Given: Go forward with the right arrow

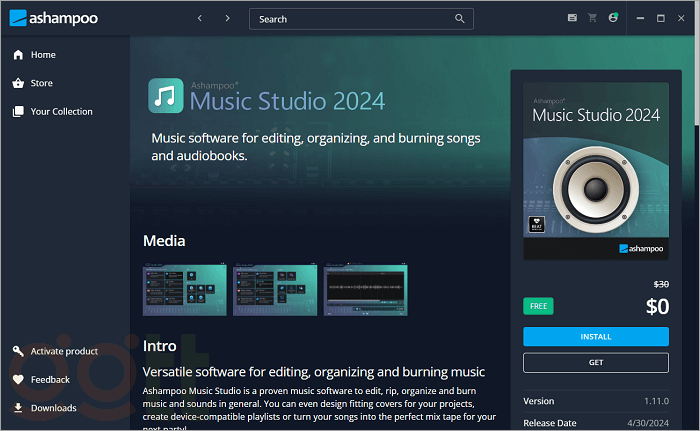Looking at the screenshot, I should pos(227,18).
